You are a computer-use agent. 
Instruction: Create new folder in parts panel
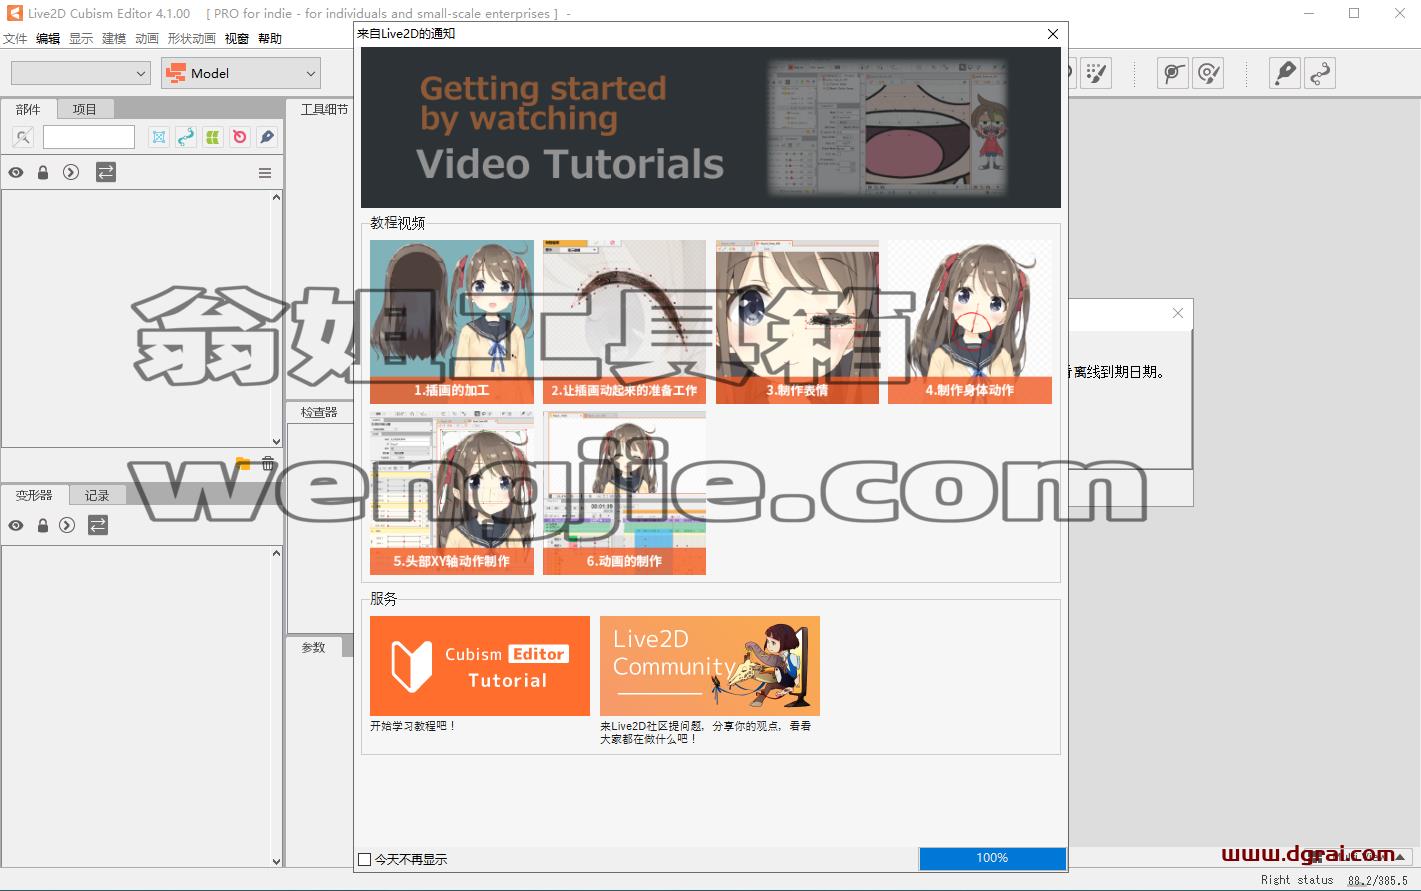(243, 463)
